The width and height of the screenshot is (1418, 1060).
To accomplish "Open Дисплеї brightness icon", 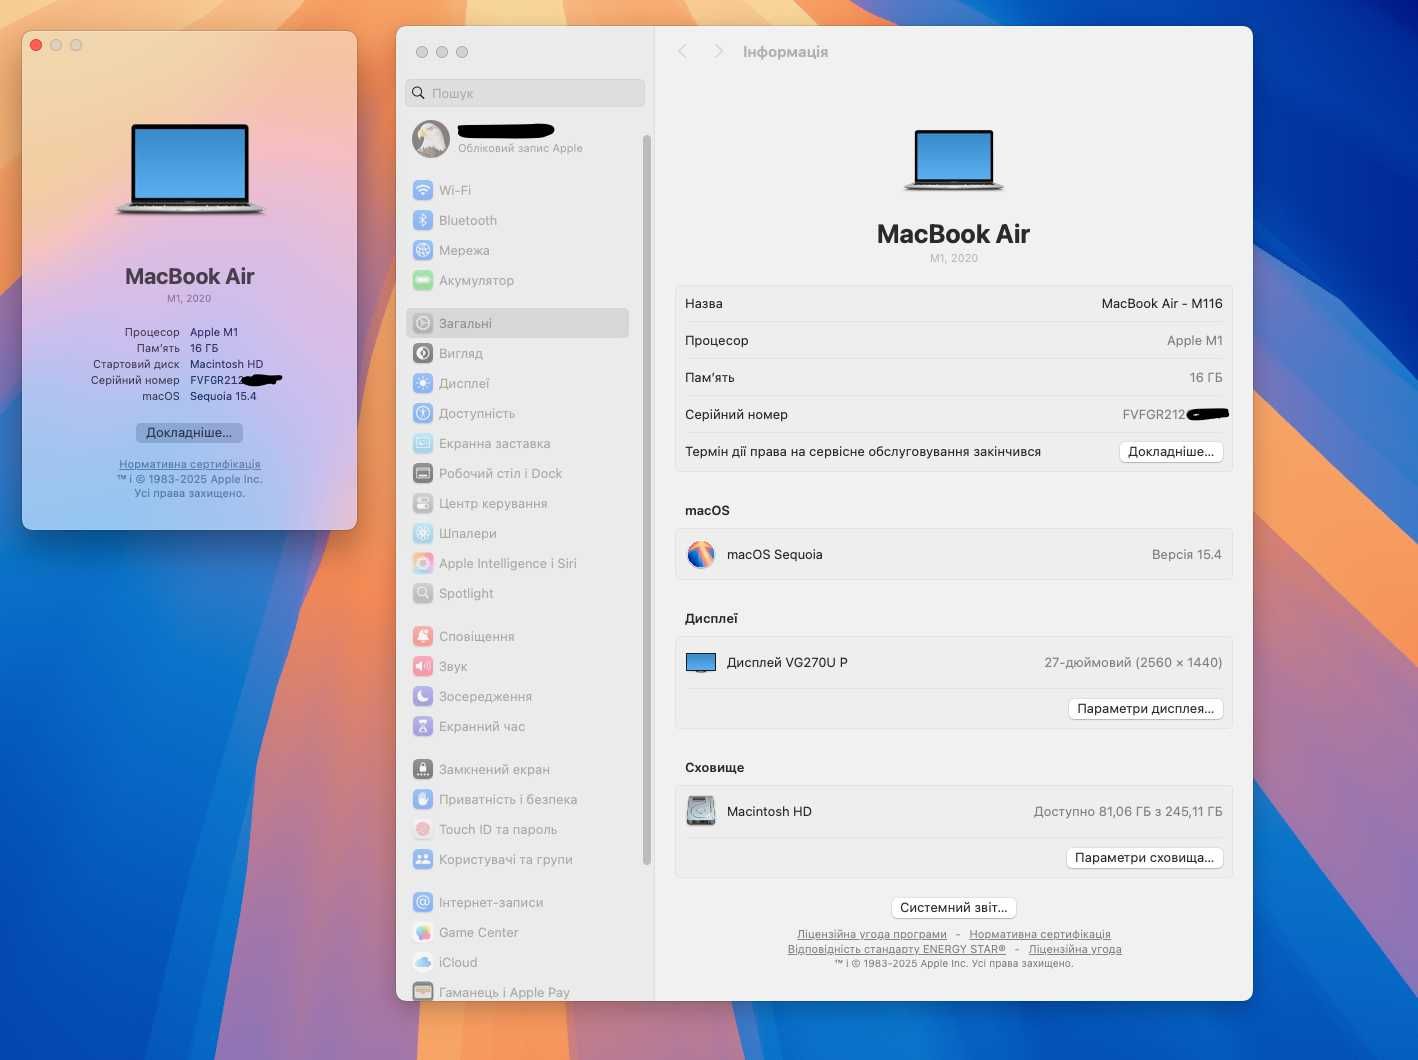I will (x=423, y=383).
